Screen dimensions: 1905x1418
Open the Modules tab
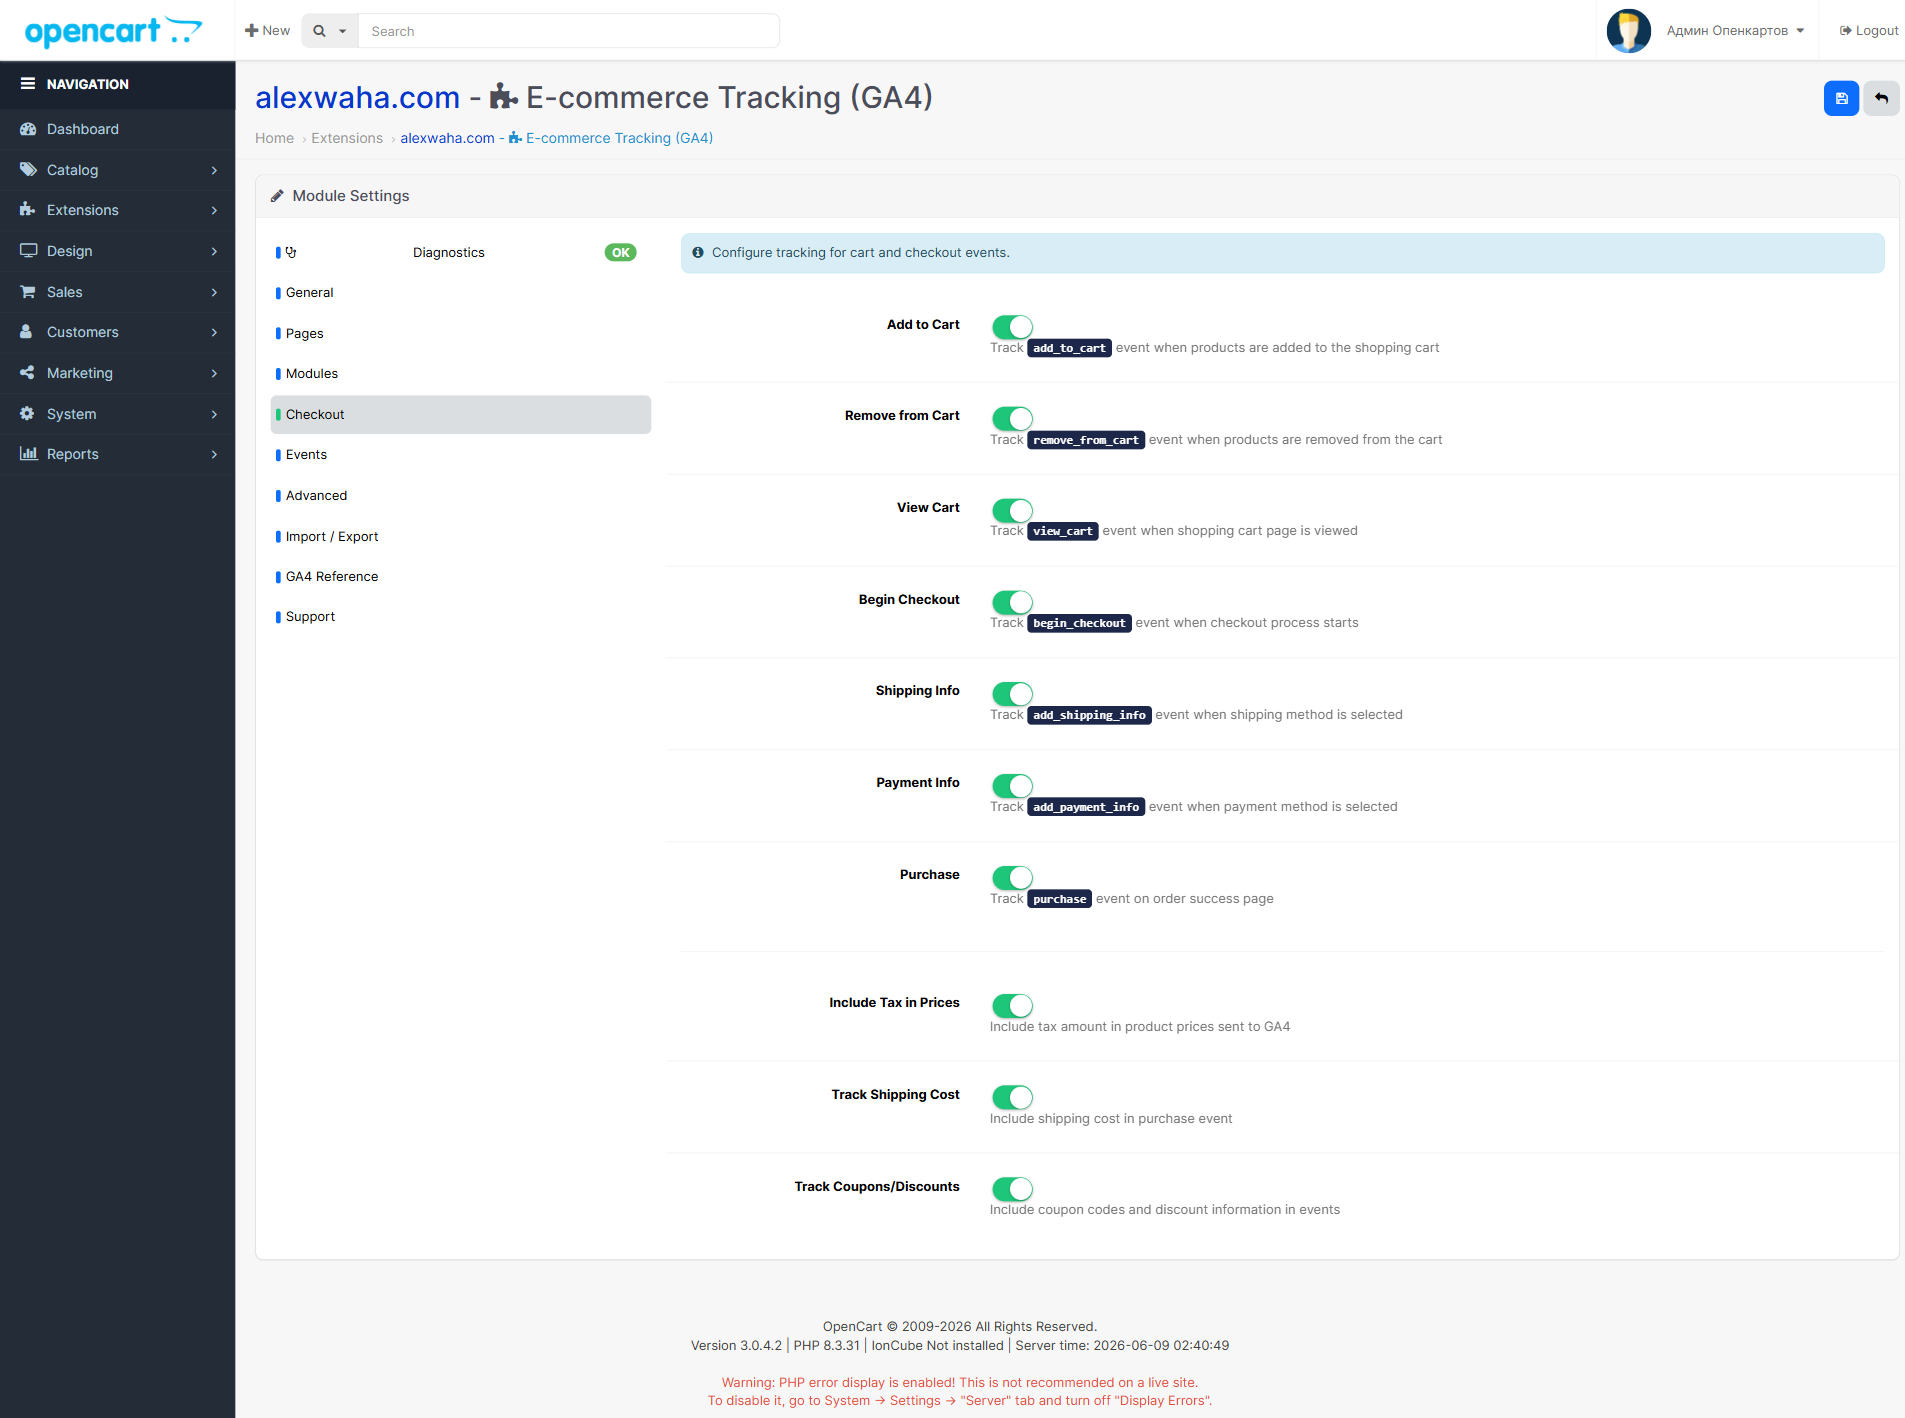click(460, 374)
